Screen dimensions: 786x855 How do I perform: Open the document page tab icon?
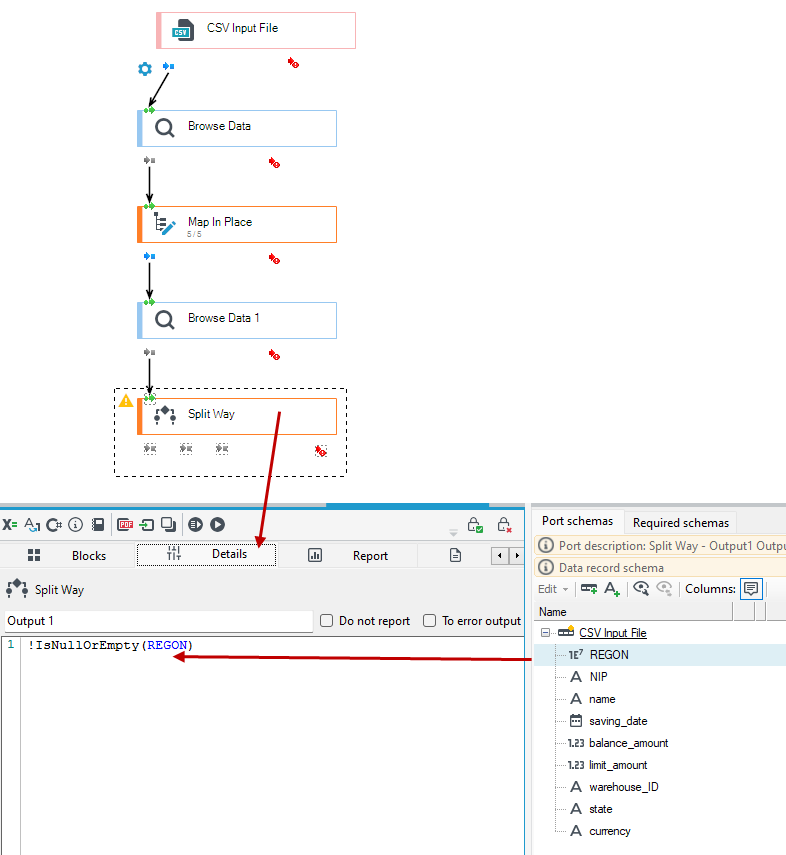(455, 556)
